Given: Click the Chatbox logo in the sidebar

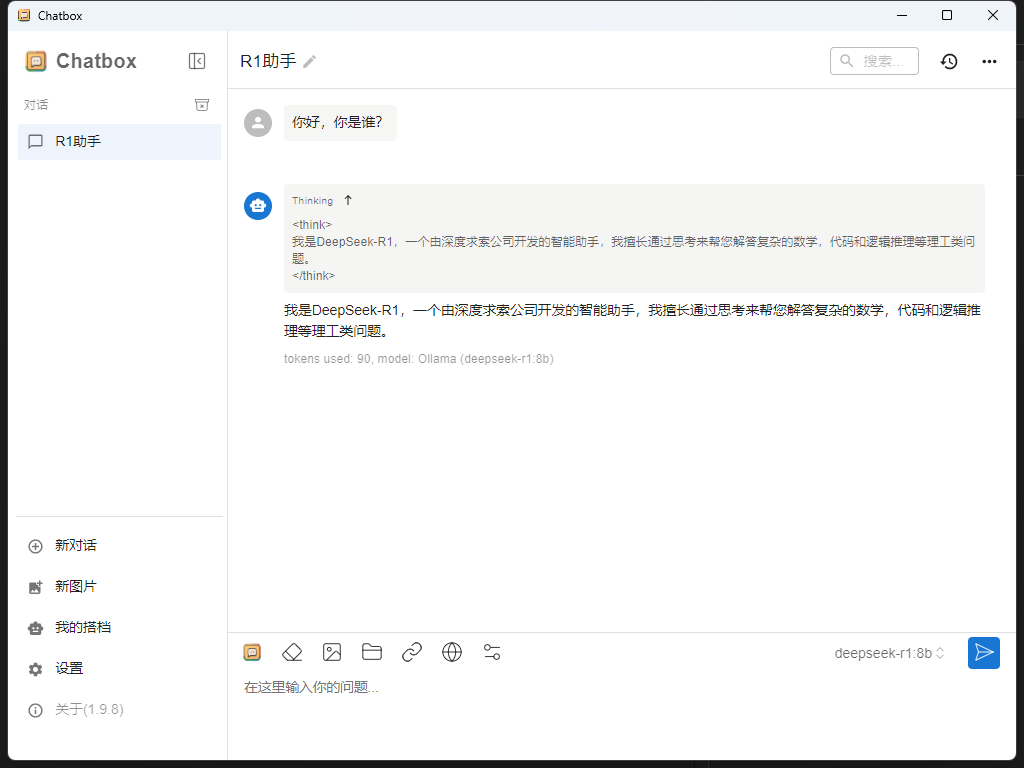Looking at the screenshot, I should [x=36, y=61].
